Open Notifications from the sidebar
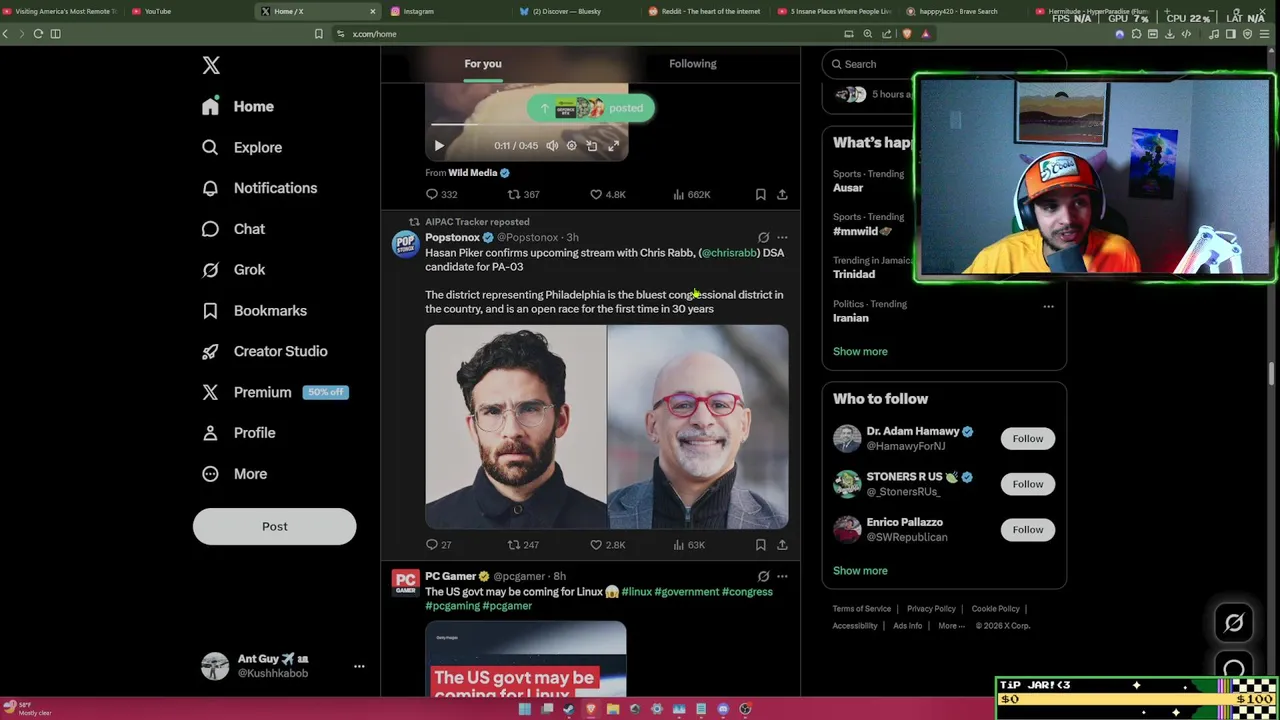1280x720 pixels. click(x=259, y=188)
